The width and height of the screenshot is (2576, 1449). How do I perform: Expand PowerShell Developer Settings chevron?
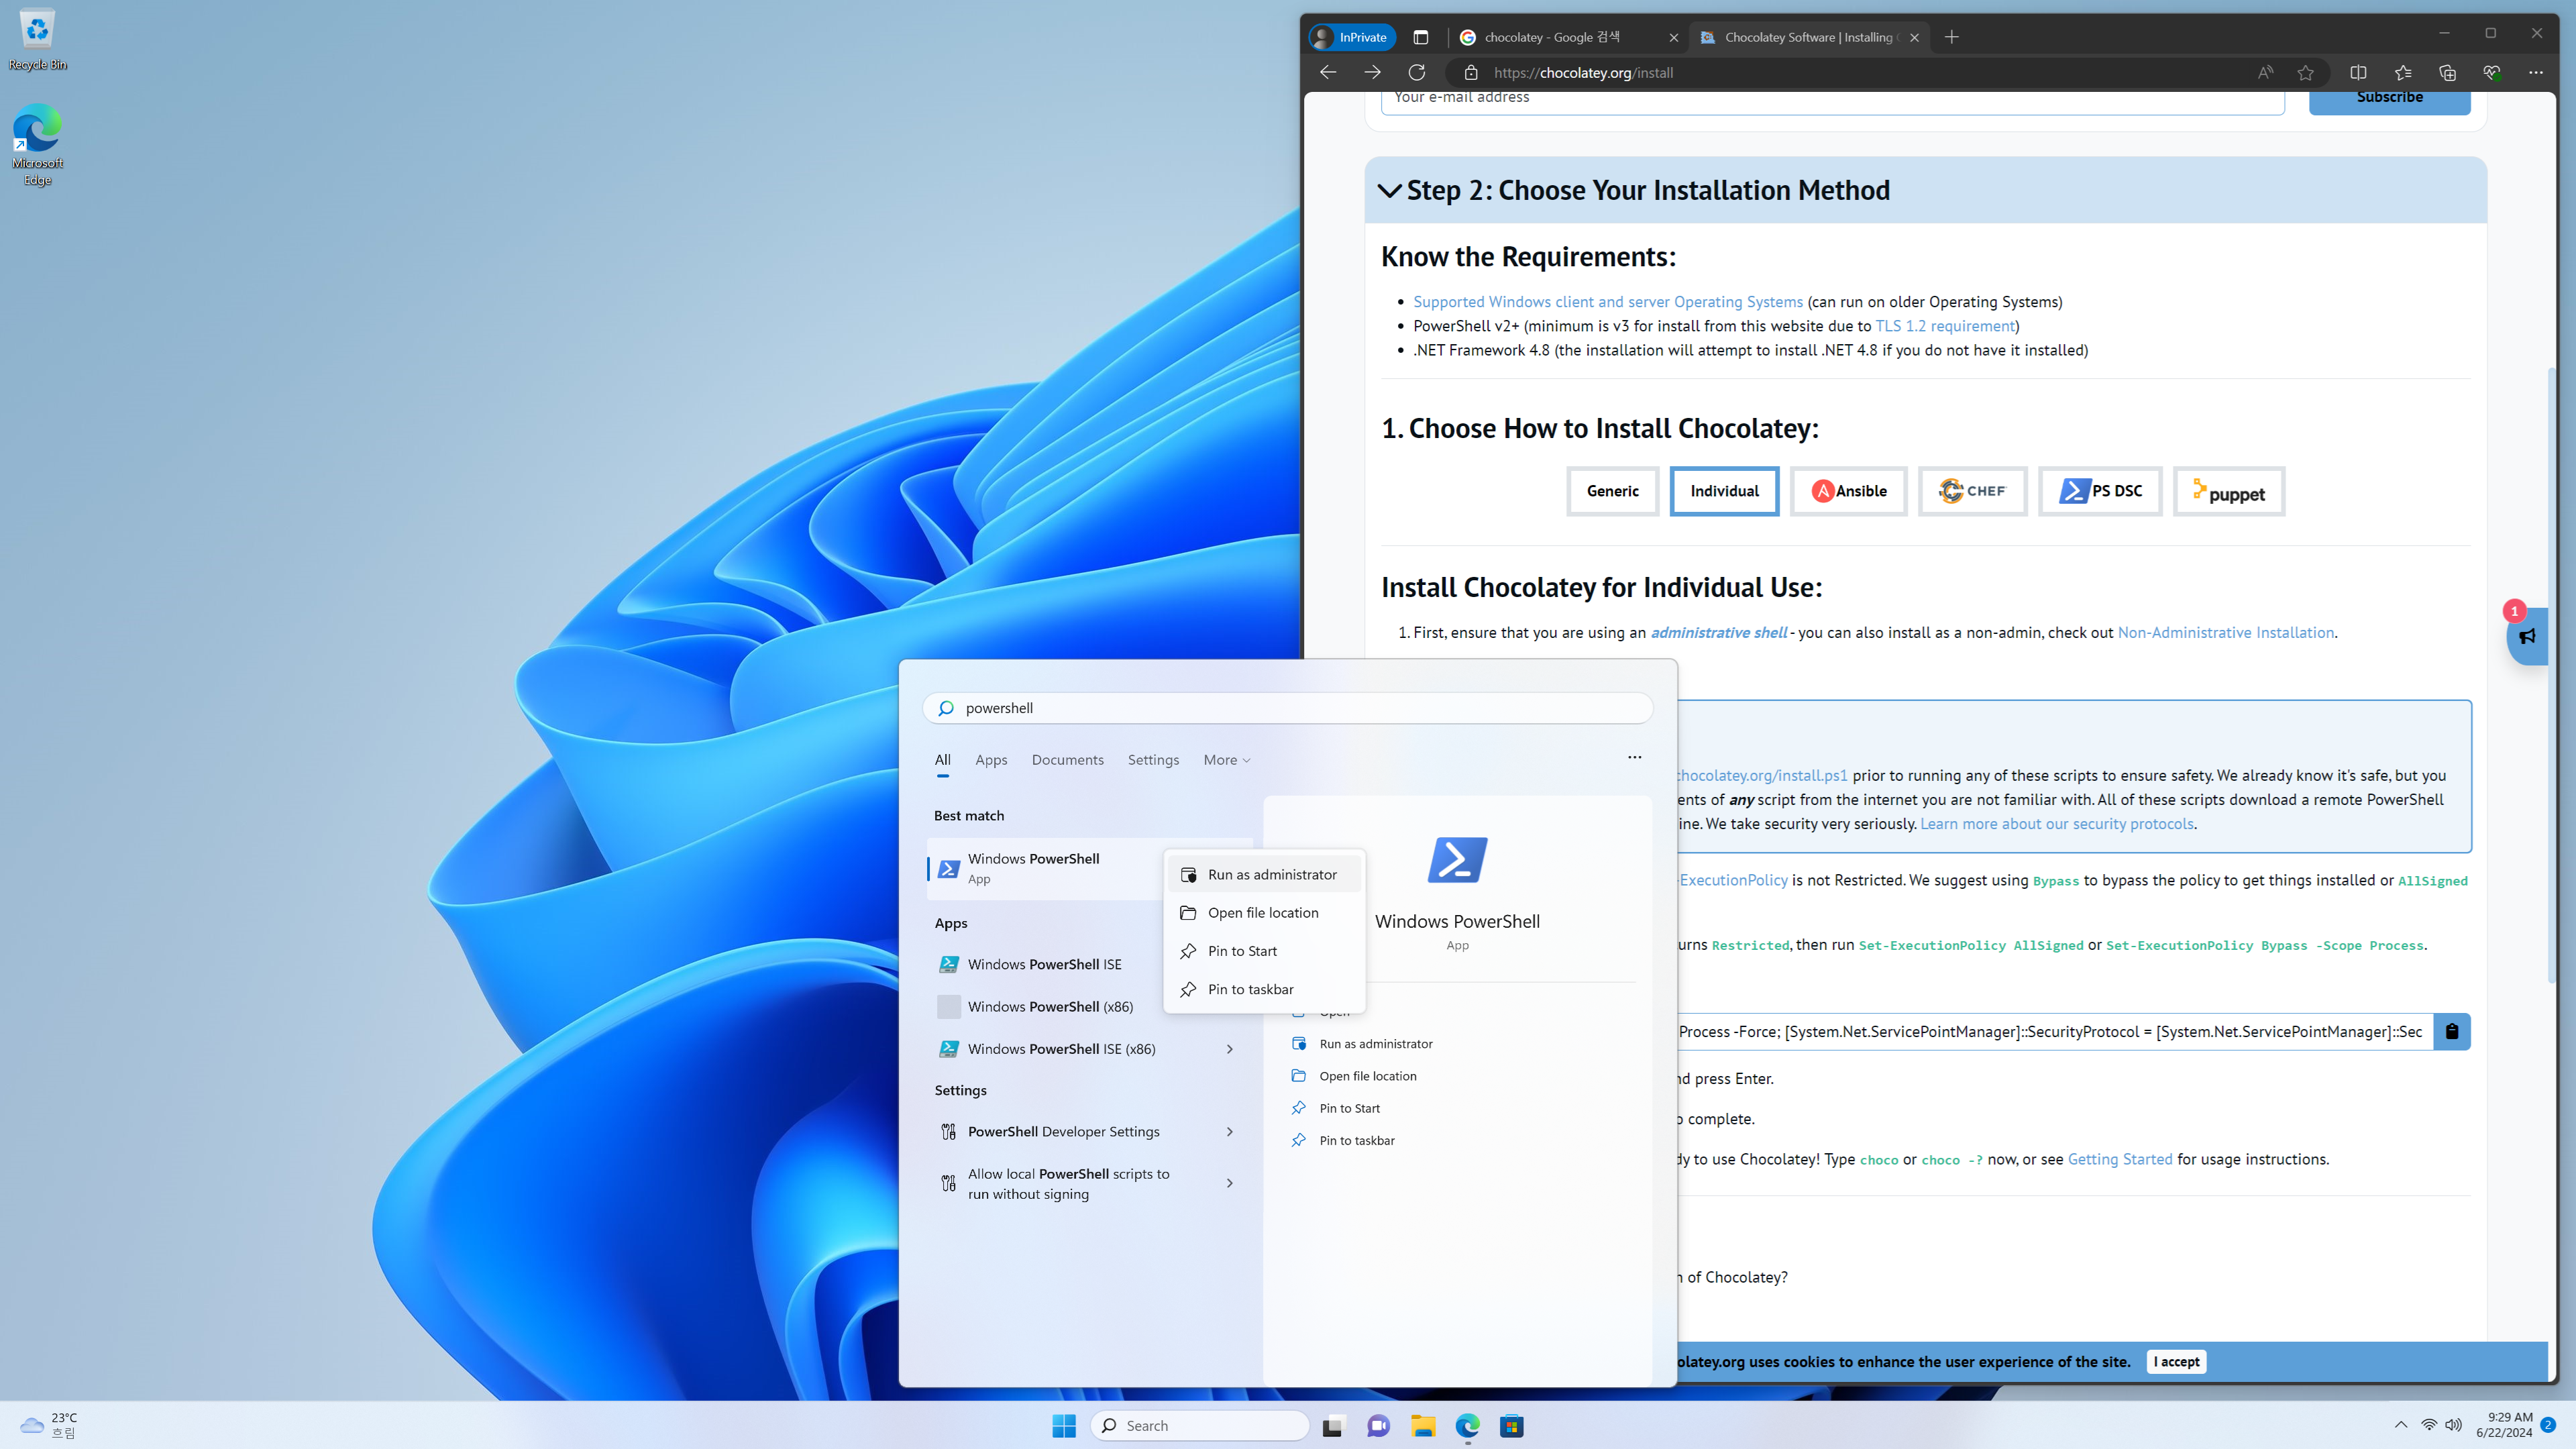tap(1229, 1132)
